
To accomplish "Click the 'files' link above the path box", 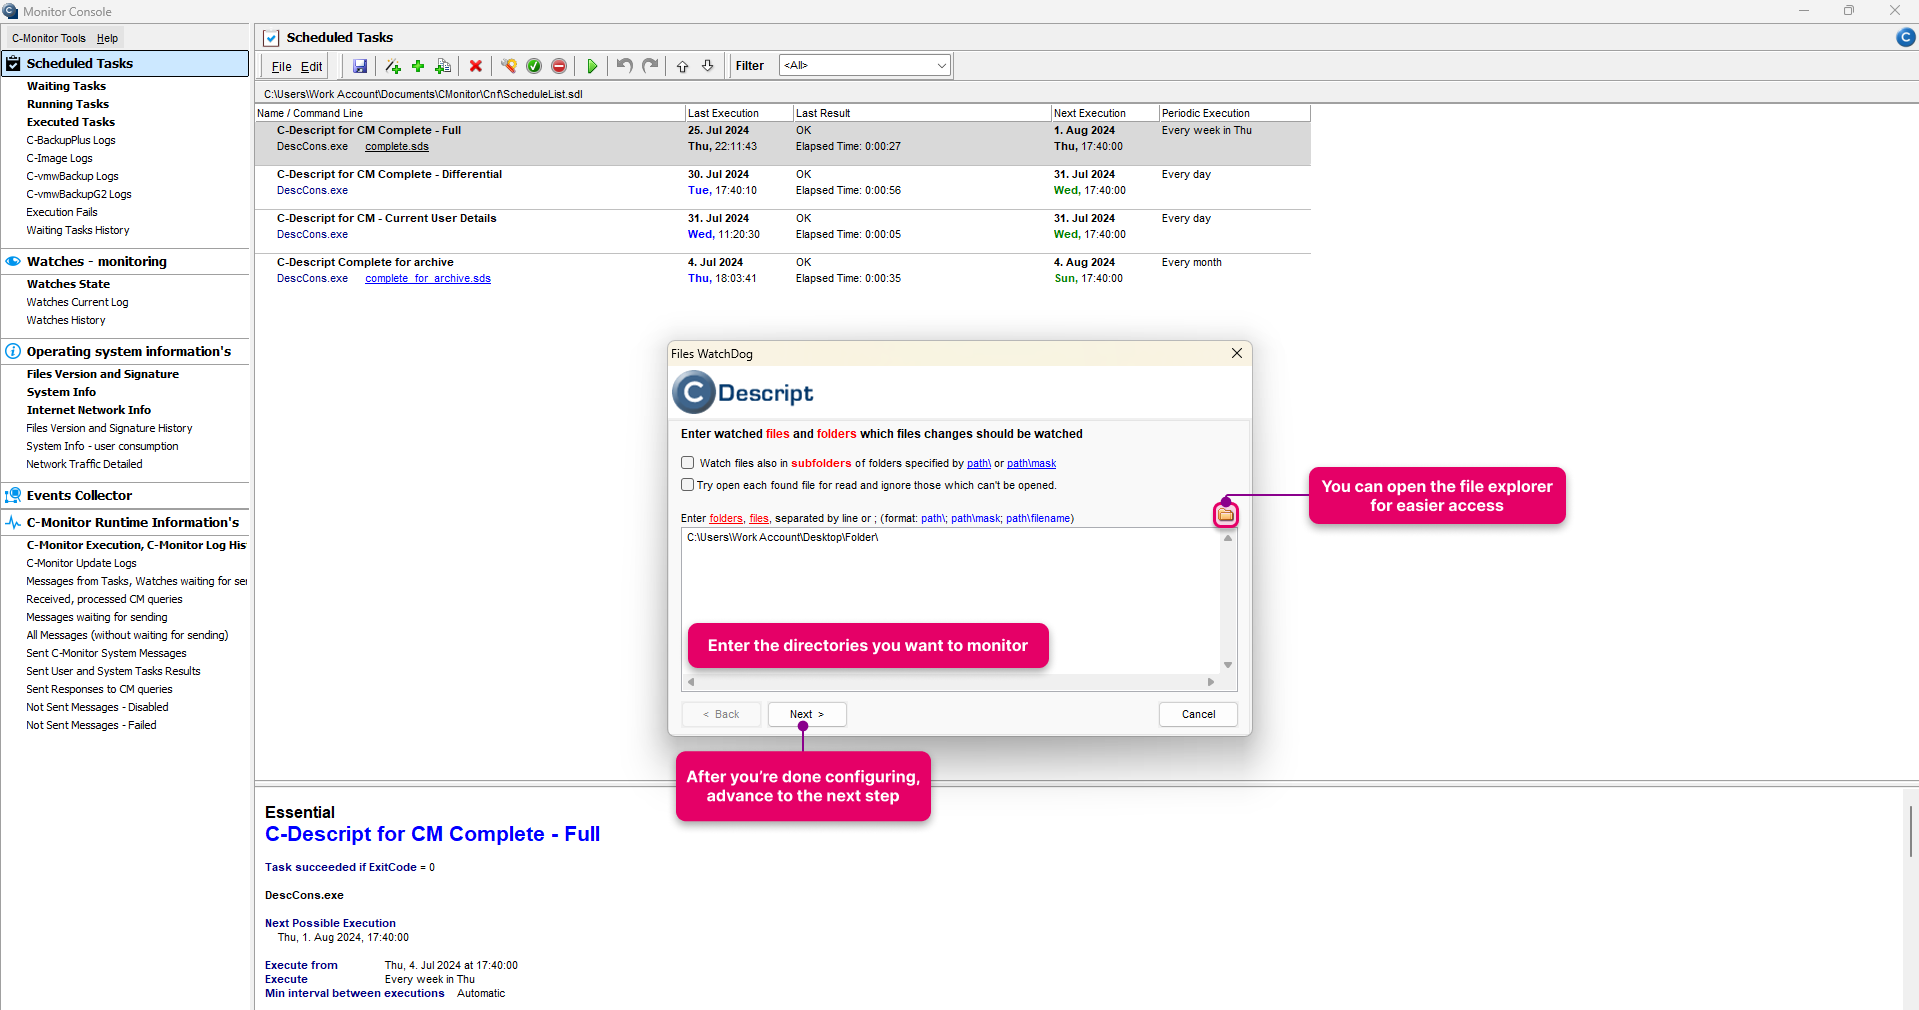I will coord(759,519).
